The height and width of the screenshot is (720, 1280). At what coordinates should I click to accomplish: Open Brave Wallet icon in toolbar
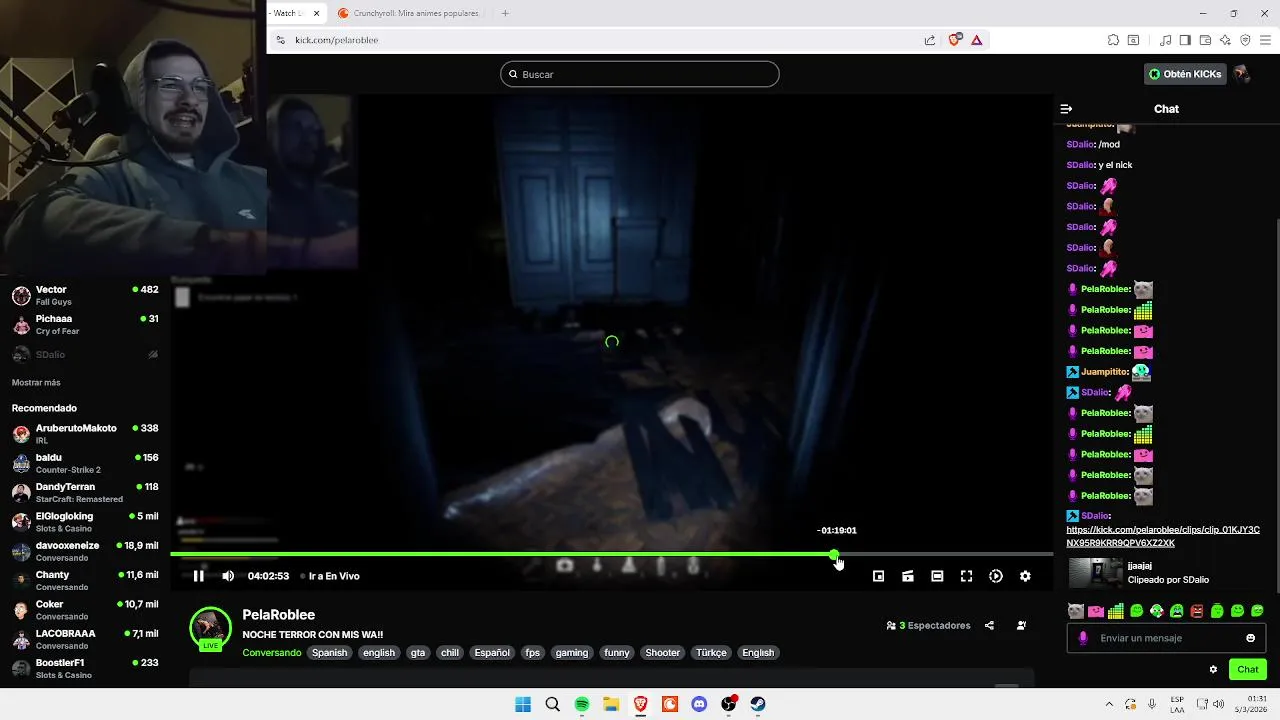1205,40
